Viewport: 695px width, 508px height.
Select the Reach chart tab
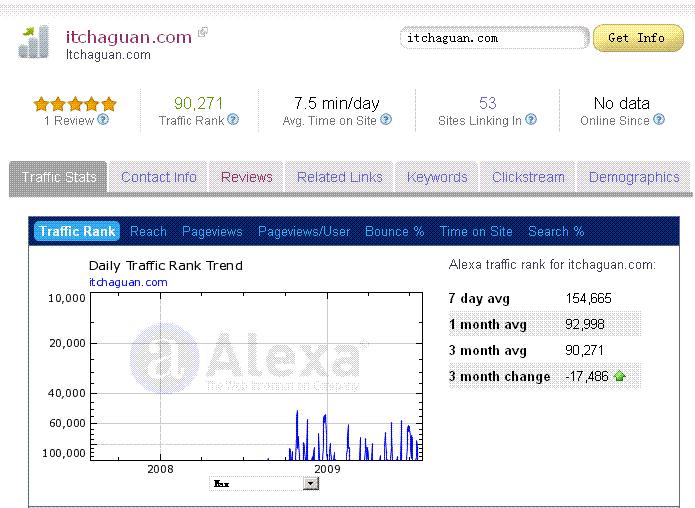pos(148,231)
